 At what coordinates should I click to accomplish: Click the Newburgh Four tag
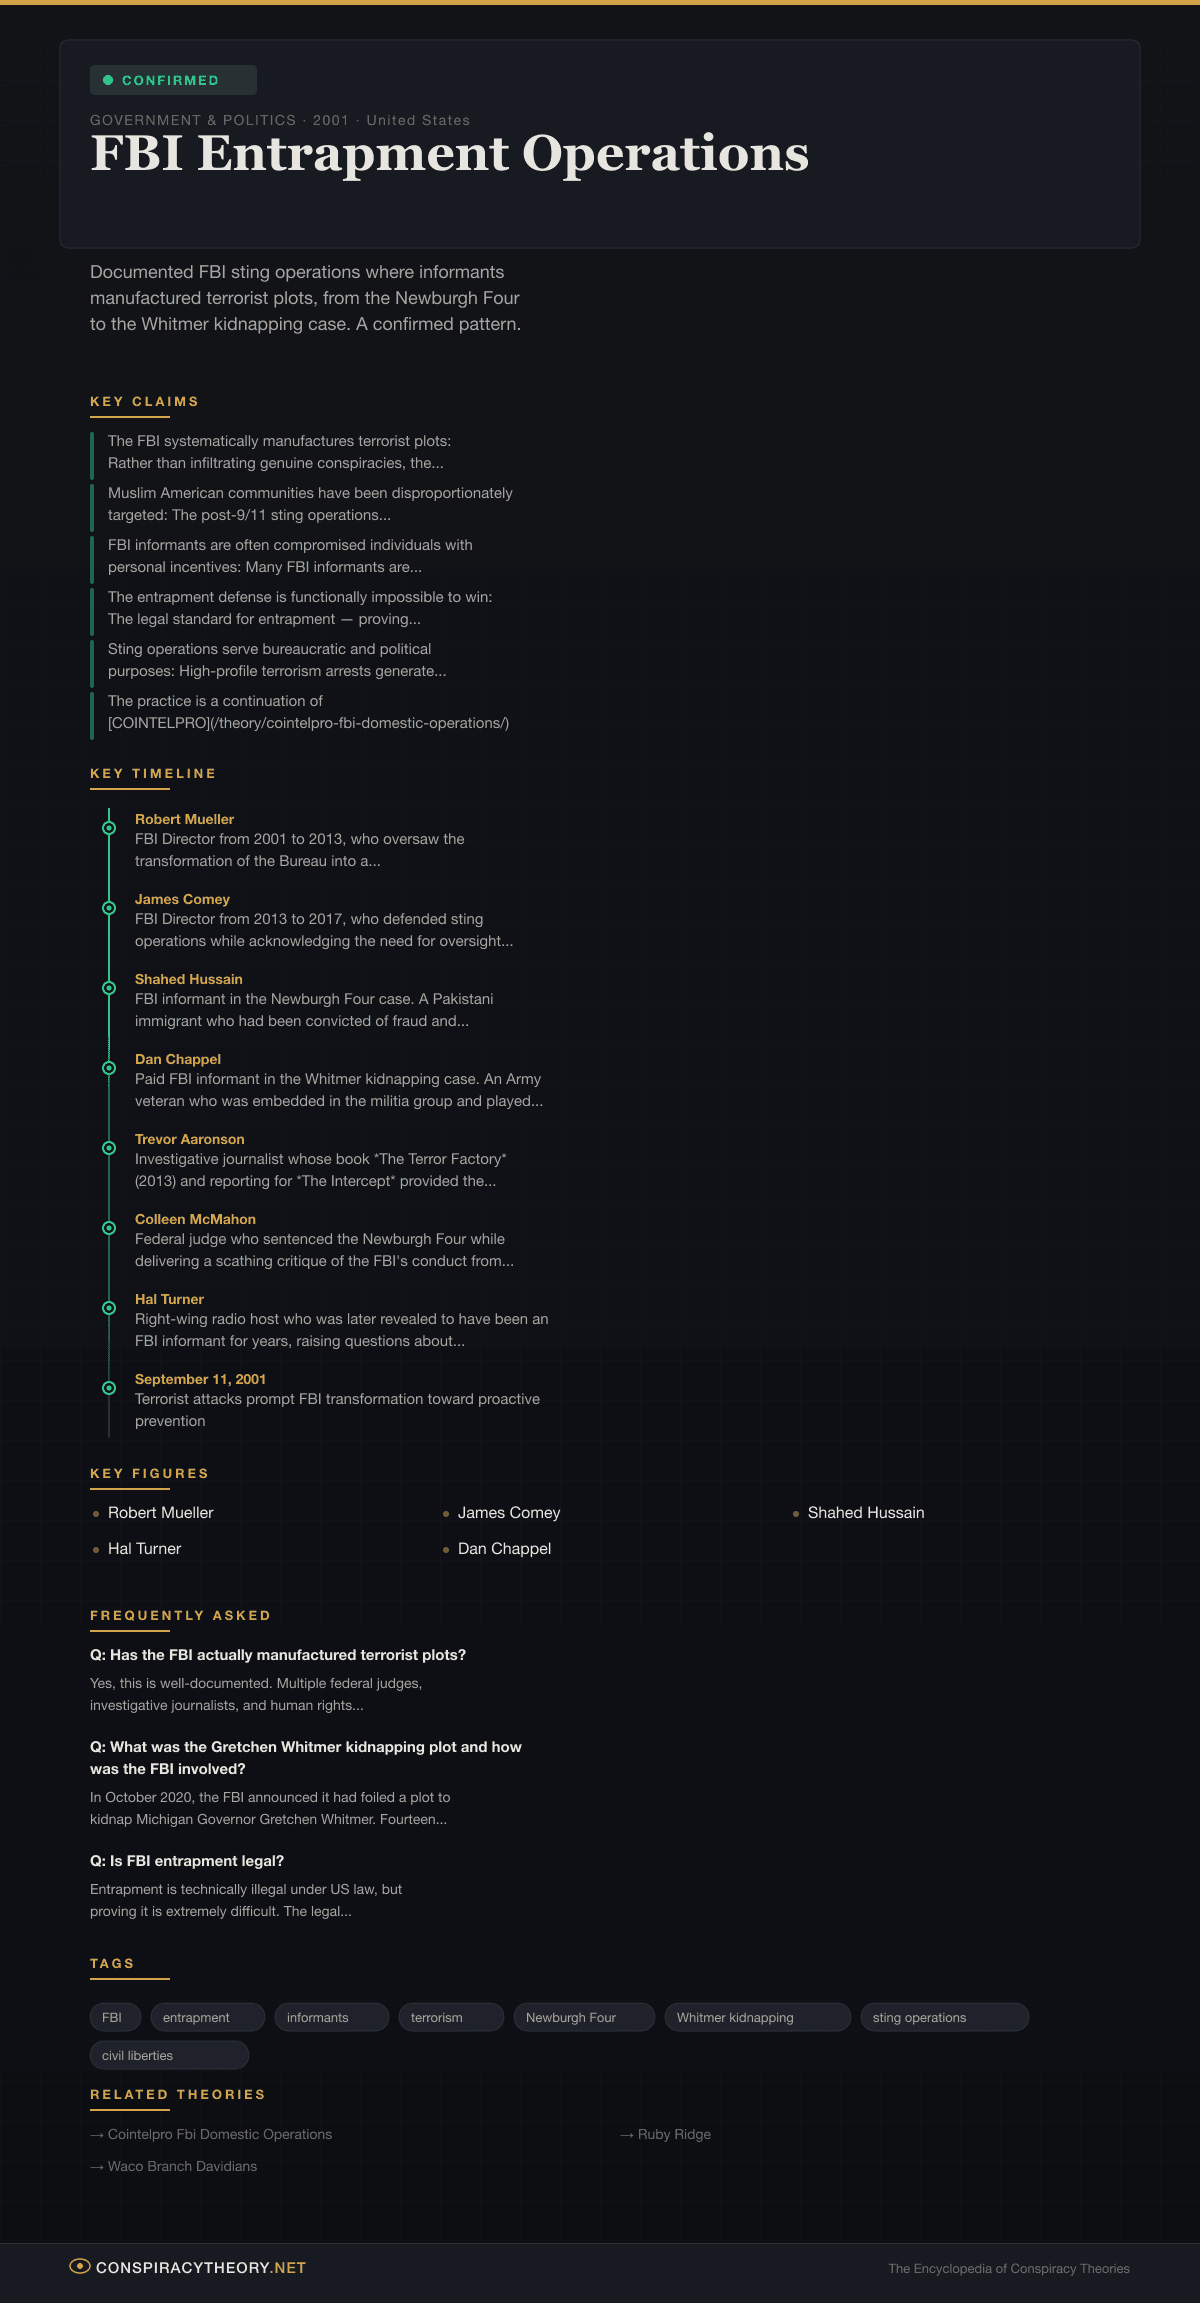coord(583,2017)
